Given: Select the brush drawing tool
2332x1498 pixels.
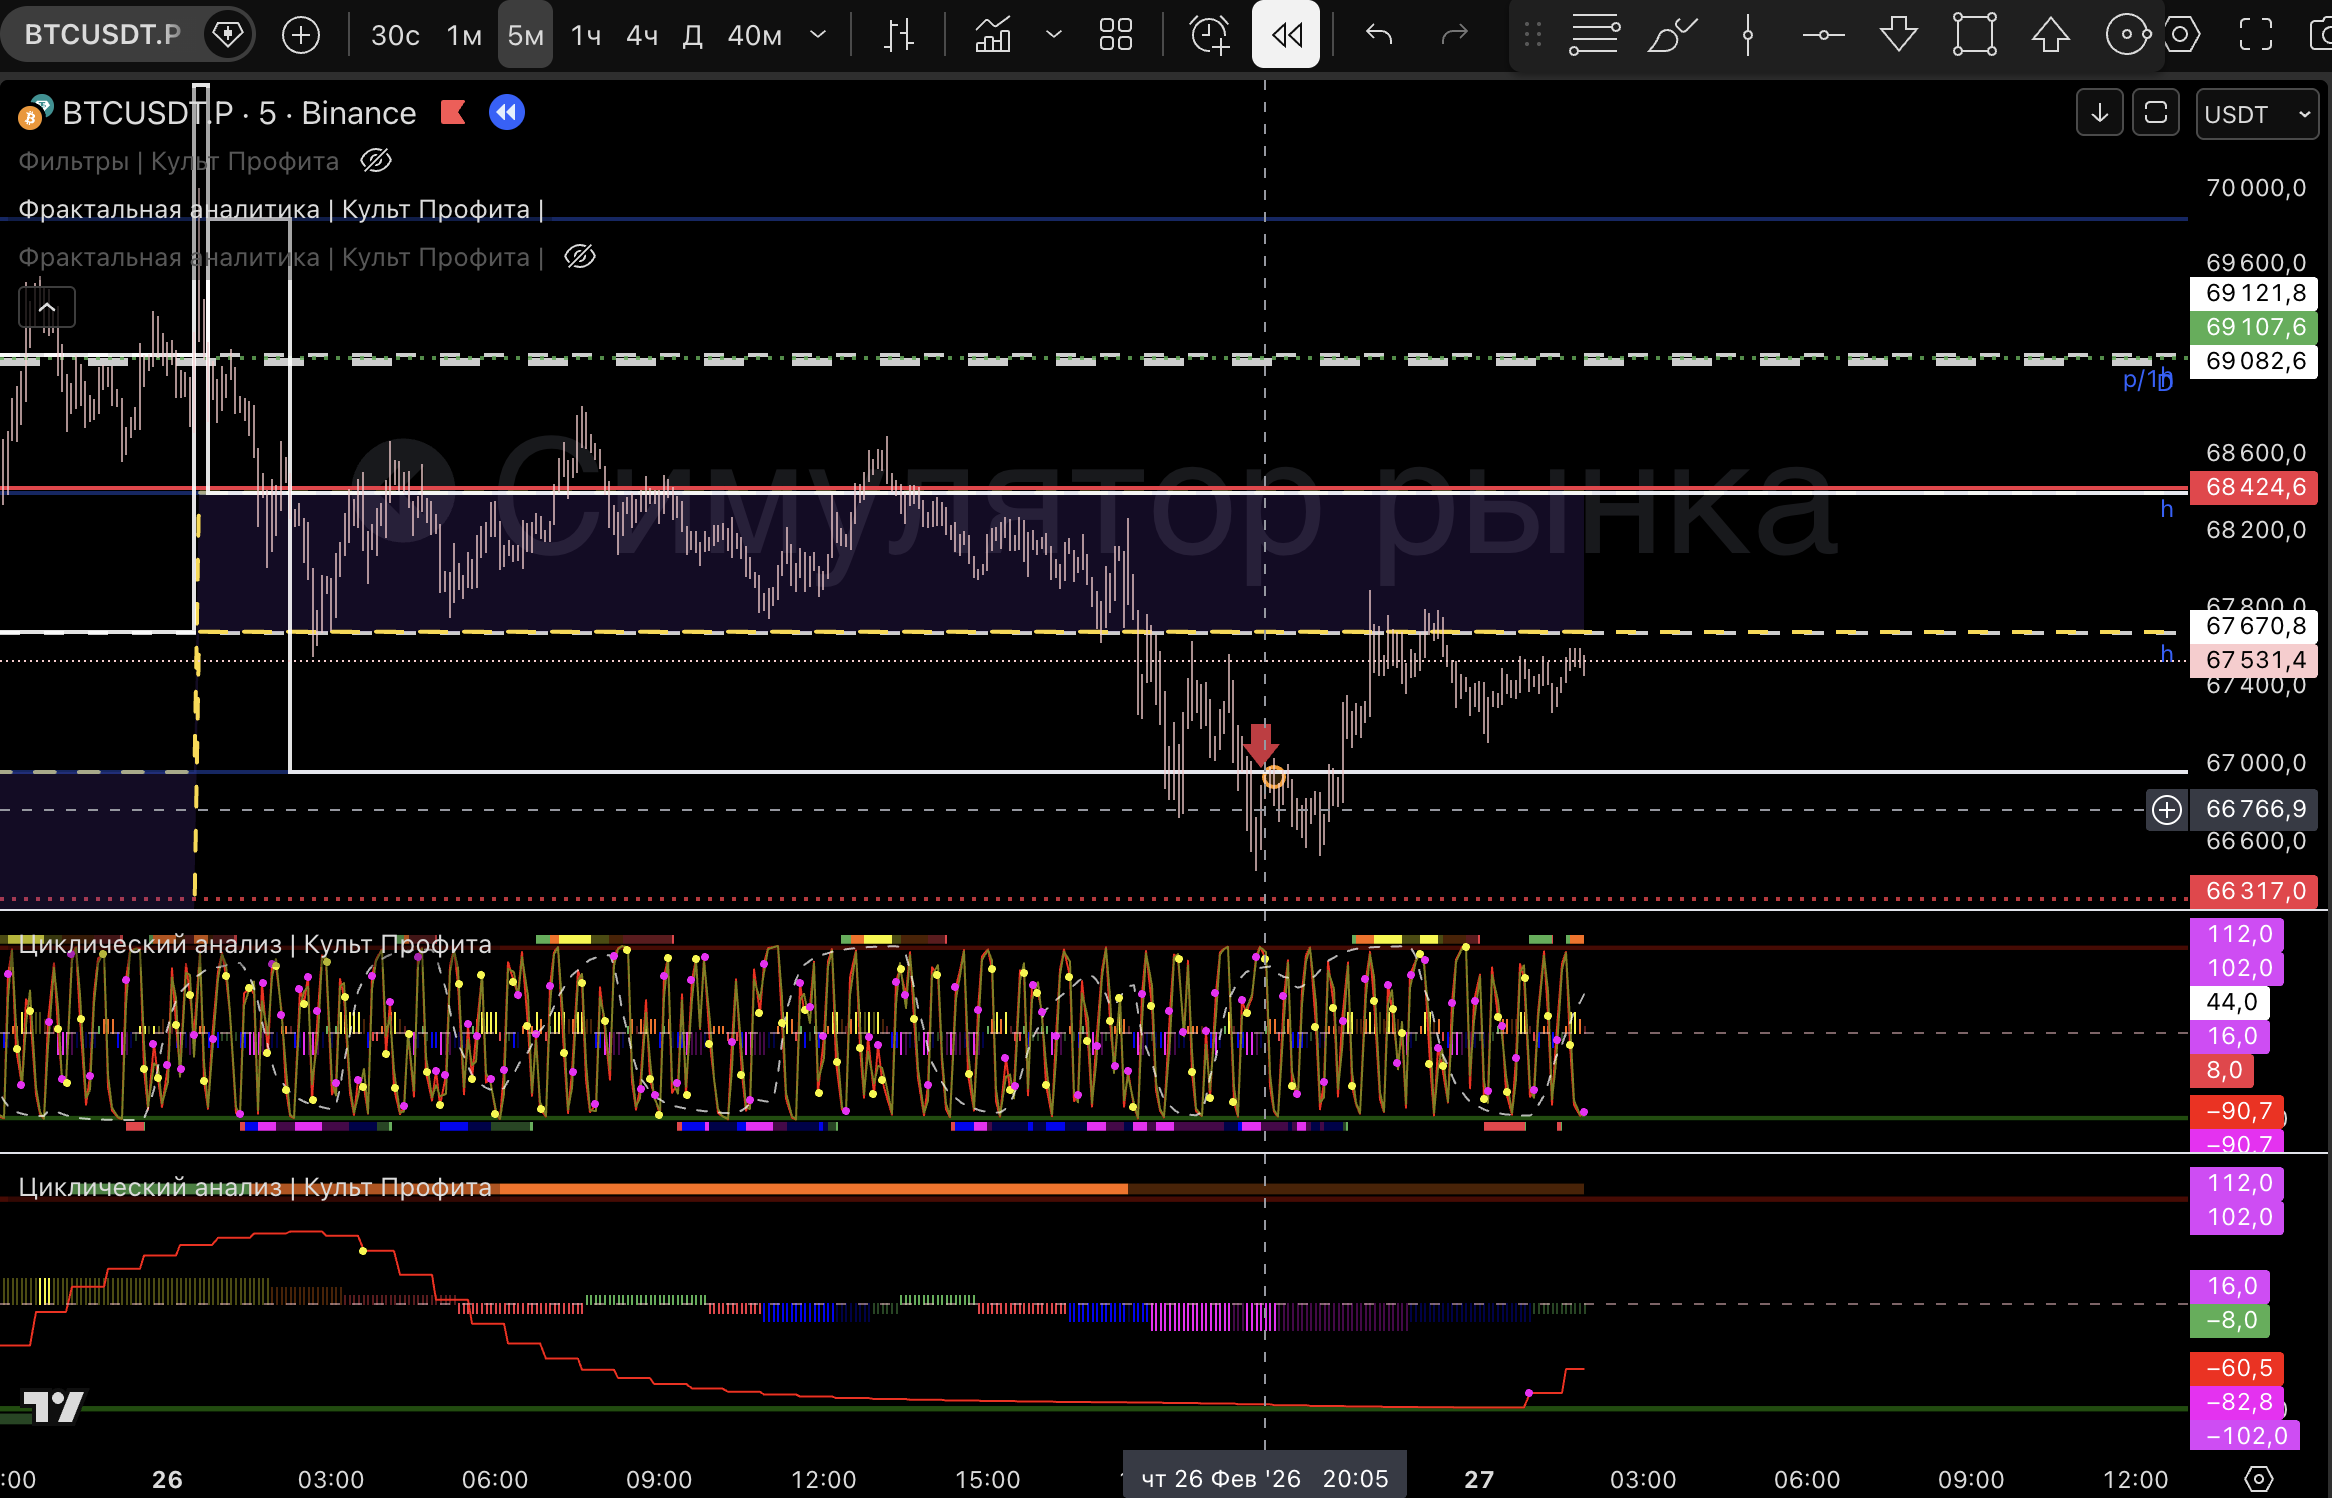Looking at the screenshot, I should click(1671, 36).
